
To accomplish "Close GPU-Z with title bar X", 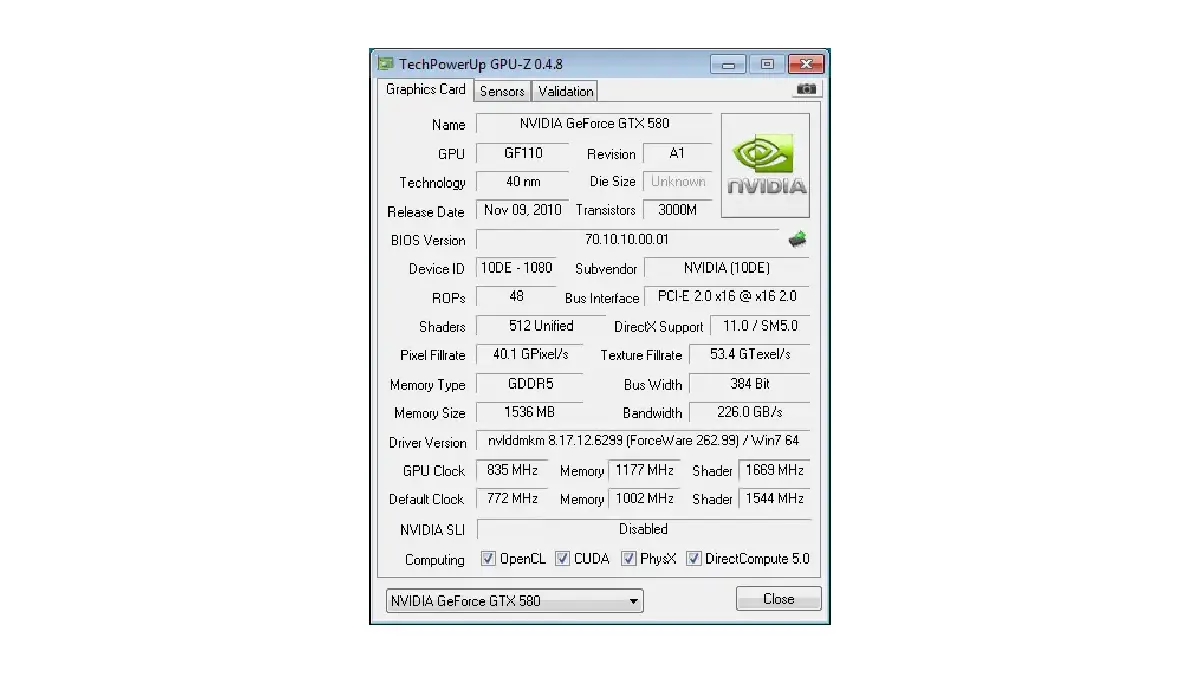I will (x=805, y=64).
